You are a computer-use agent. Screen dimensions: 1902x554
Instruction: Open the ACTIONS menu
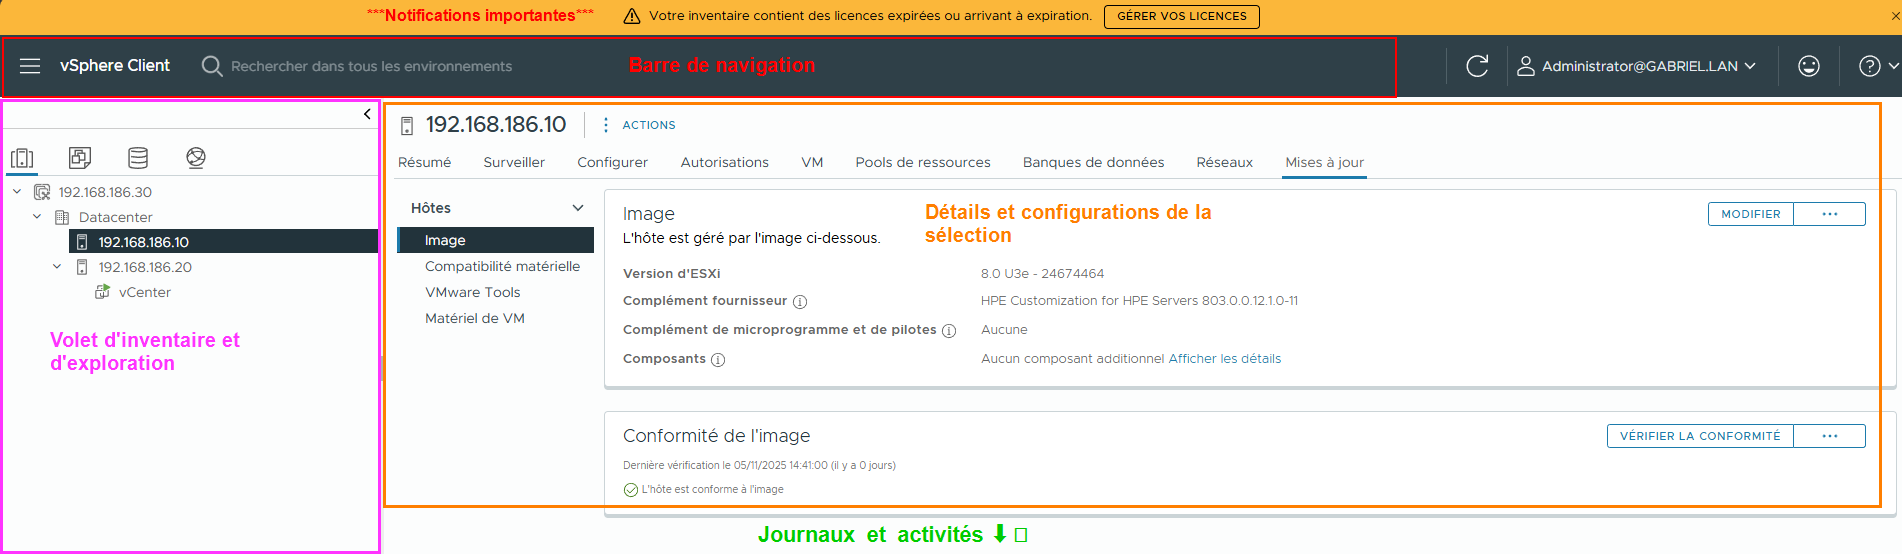click(x=648, y=125)
